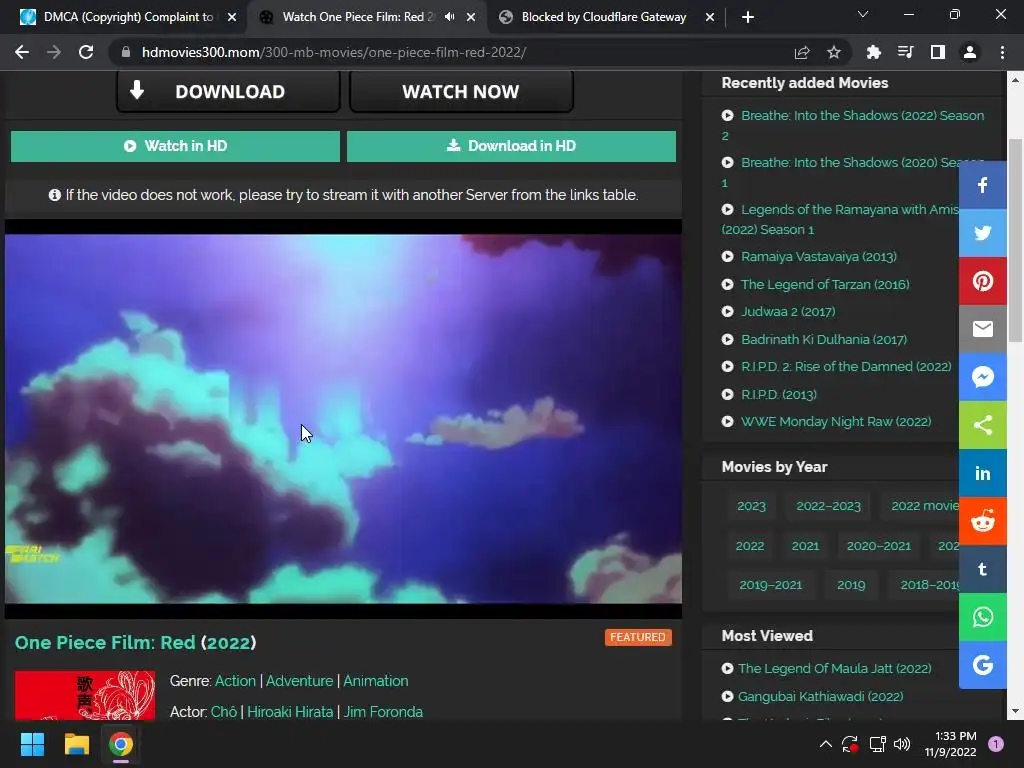Close the DMCA Complaint tab
The height and width of the screenshot is (768, 1024).
(232, 17)
